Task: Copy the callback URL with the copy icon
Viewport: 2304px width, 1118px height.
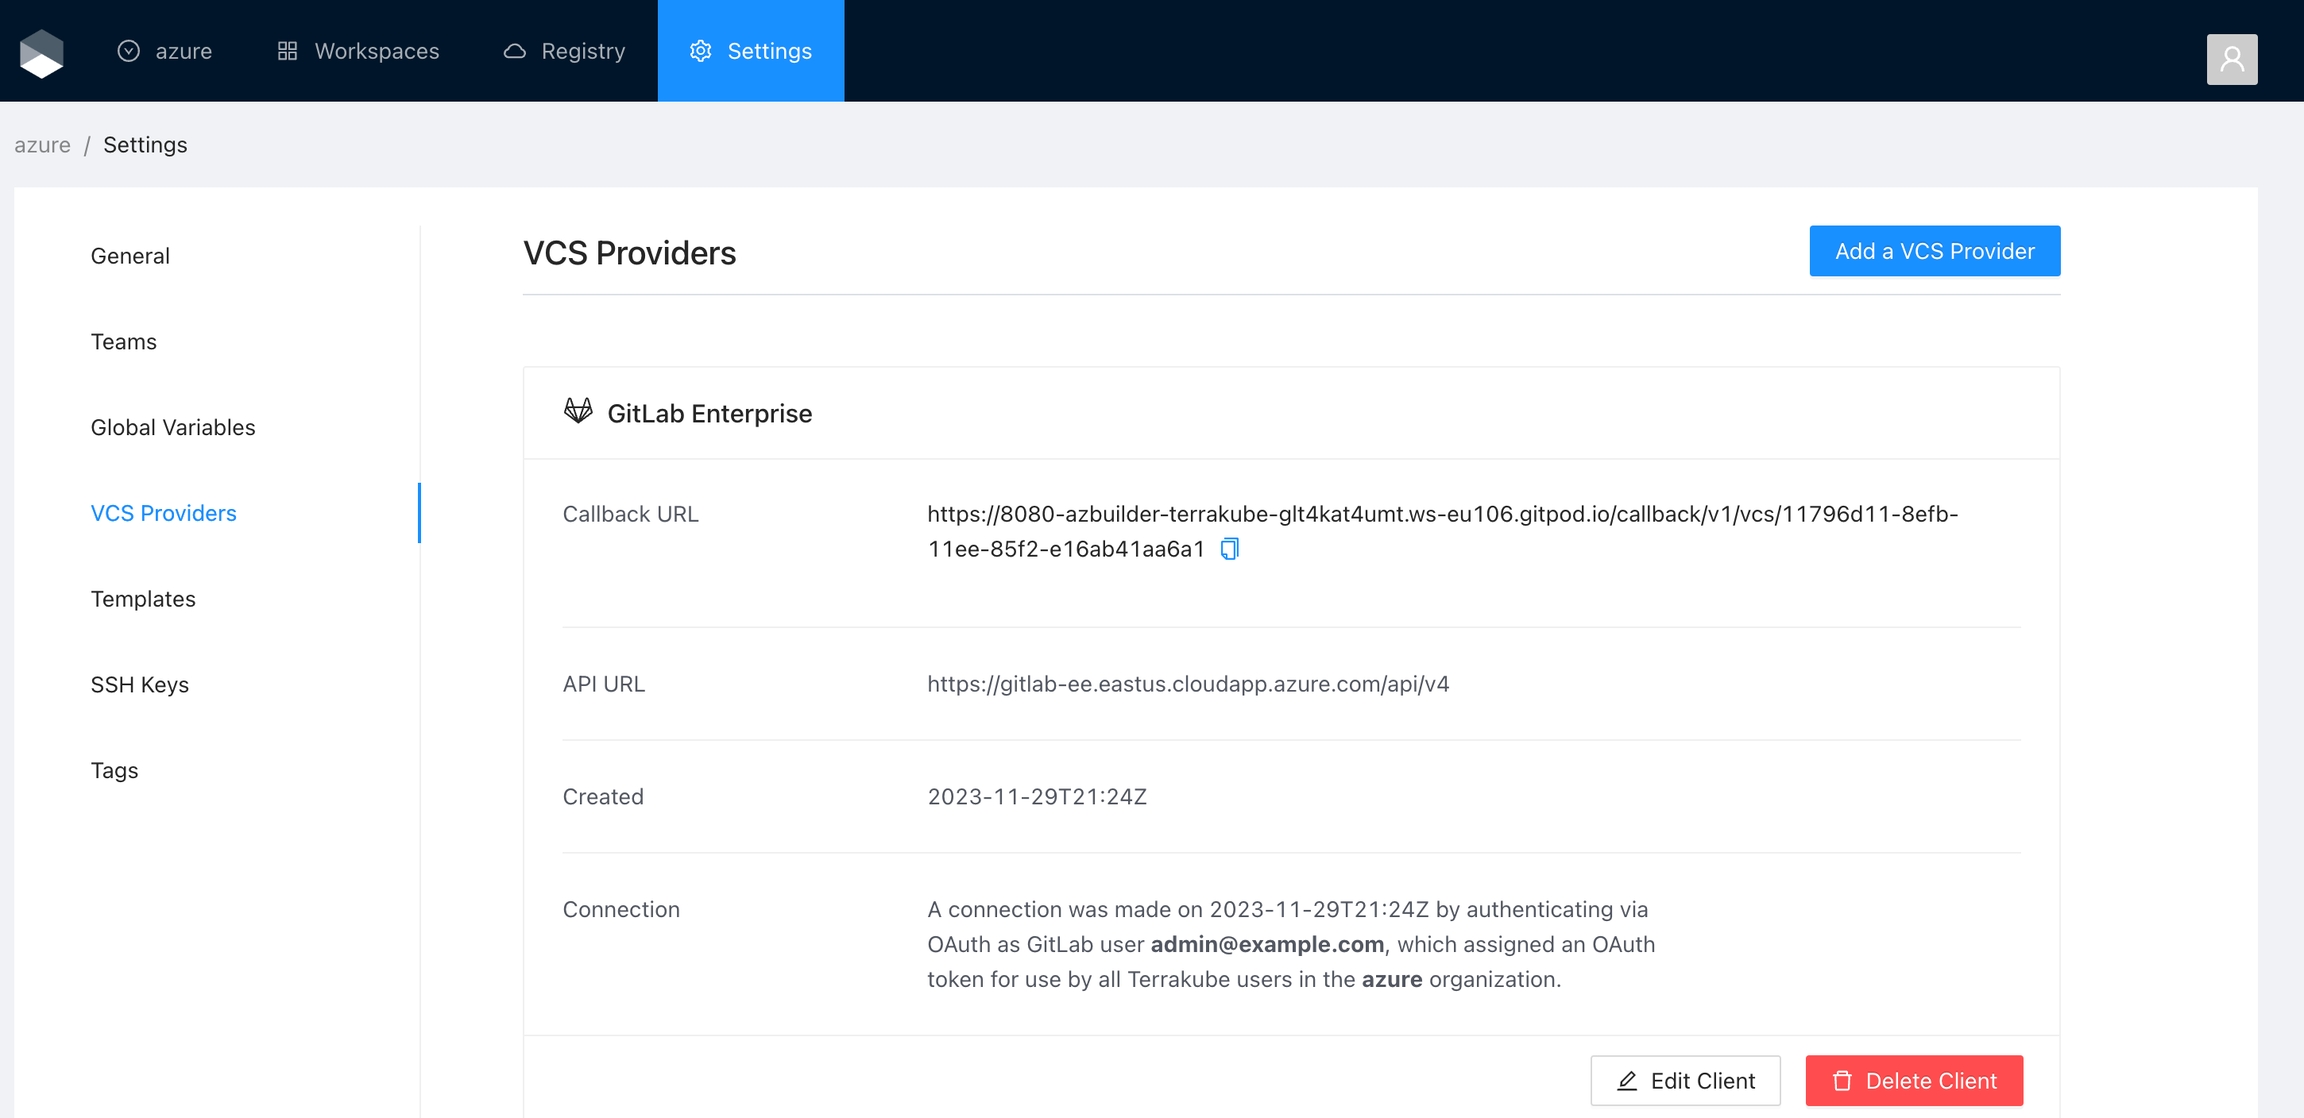Action: (1230, 549)
